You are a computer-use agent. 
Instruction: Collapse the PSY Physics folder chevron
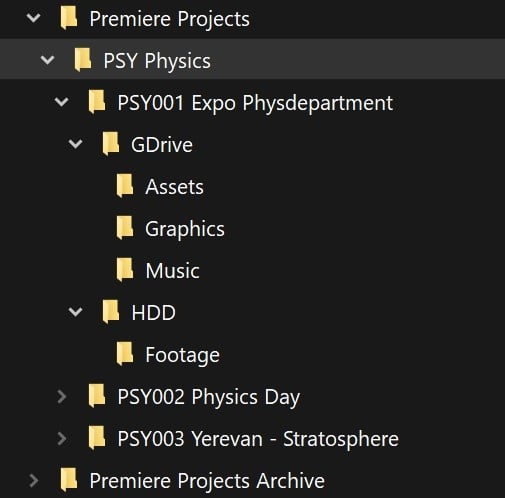tap(47, 60)
